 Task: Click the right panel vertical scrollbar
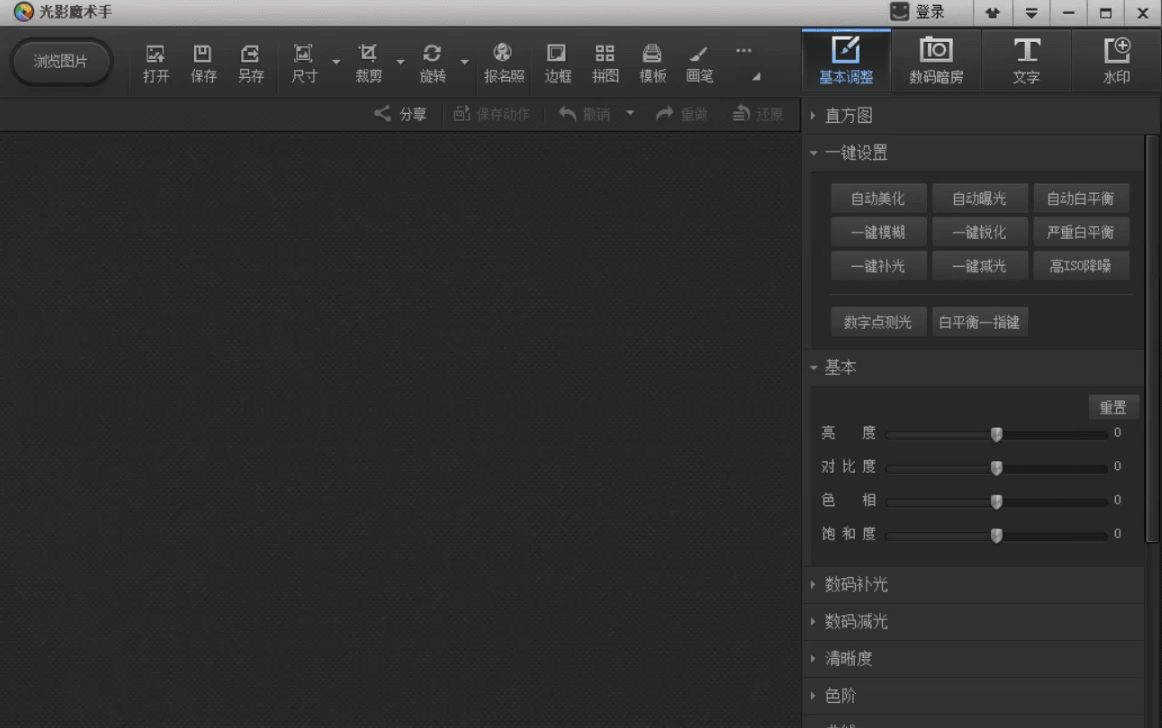tap(1152, 339)
